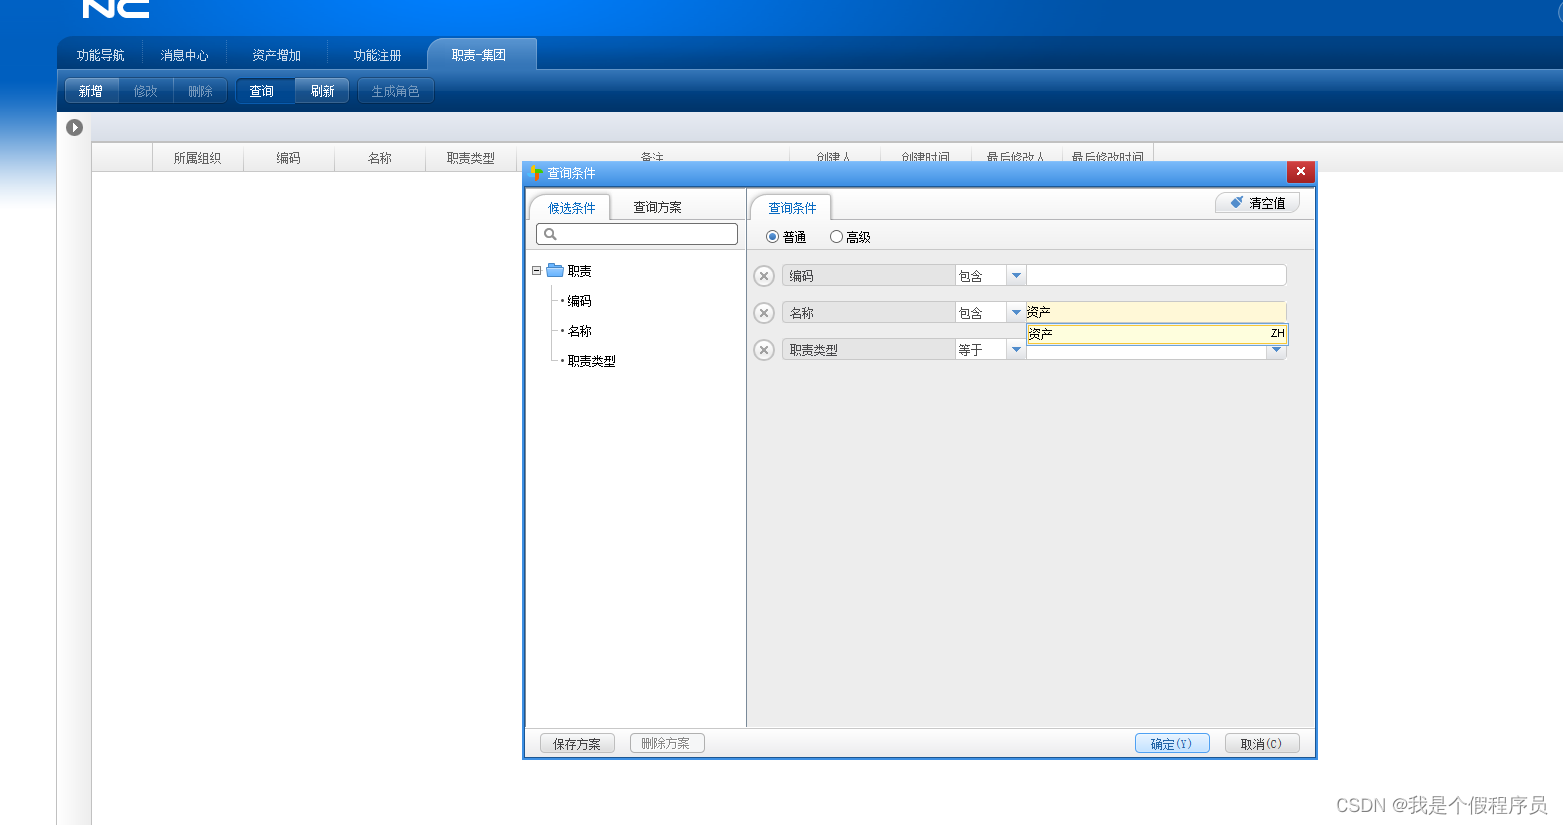Click the candidate condition search field
This screenshot has width=1563, height=825.
[x=637, y=234]
